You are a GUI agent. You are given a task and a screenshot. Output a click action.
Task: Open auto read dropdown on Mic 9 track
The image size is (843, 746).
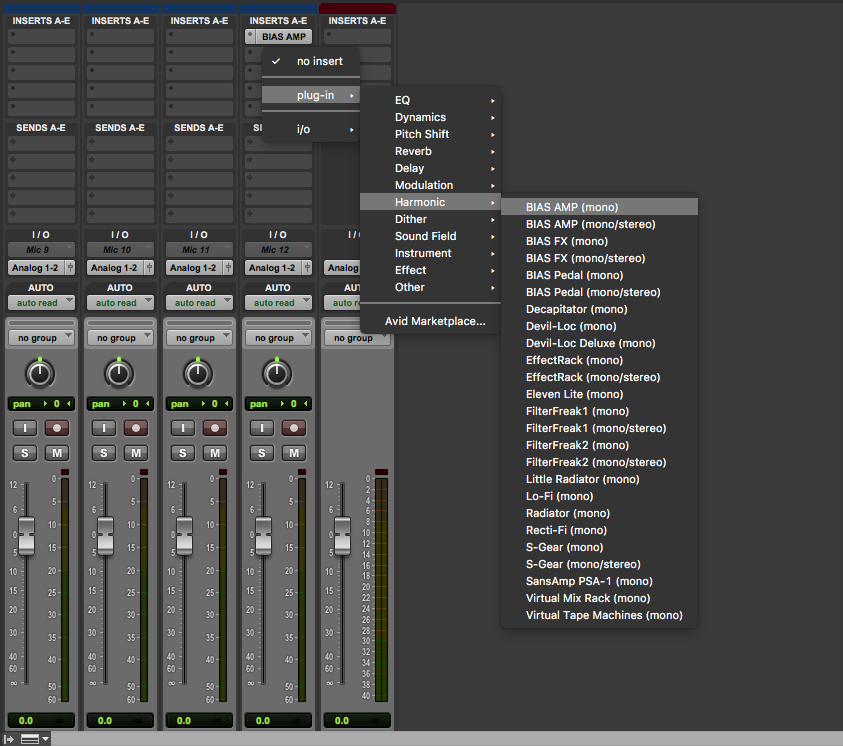(41, 303)
